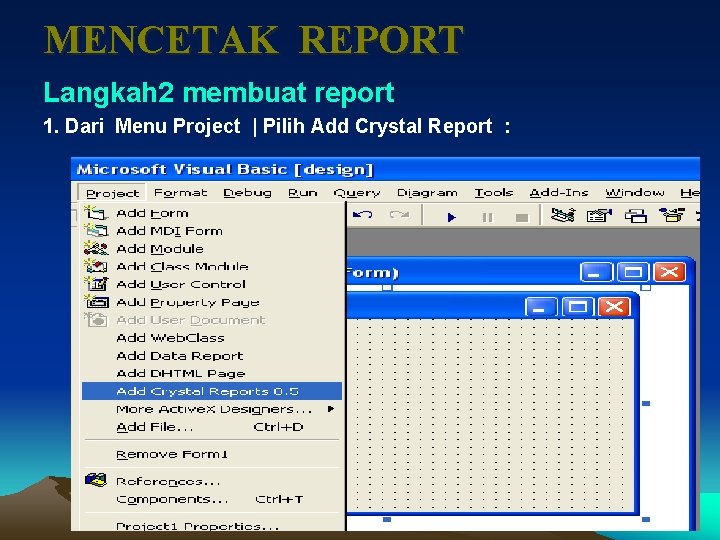Viewport: 720px width, 540px height.
Task: Click the Add Class Module icon
Action: click(x=96, y=266)
